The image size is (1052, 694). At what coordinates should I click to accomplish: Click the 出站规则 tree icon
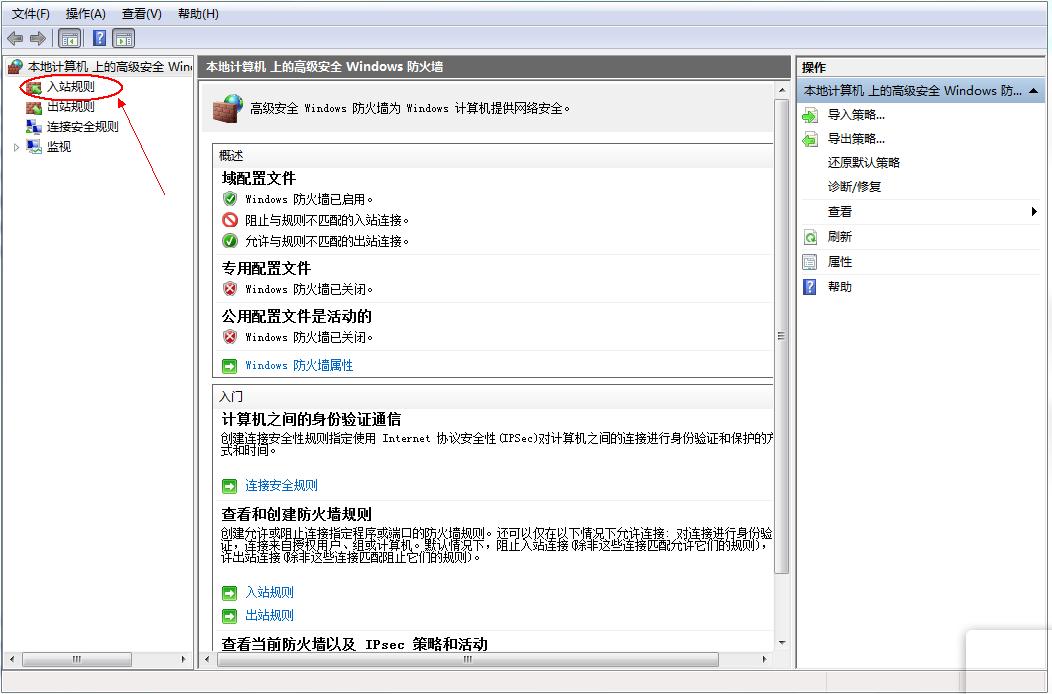coord(34,107)
